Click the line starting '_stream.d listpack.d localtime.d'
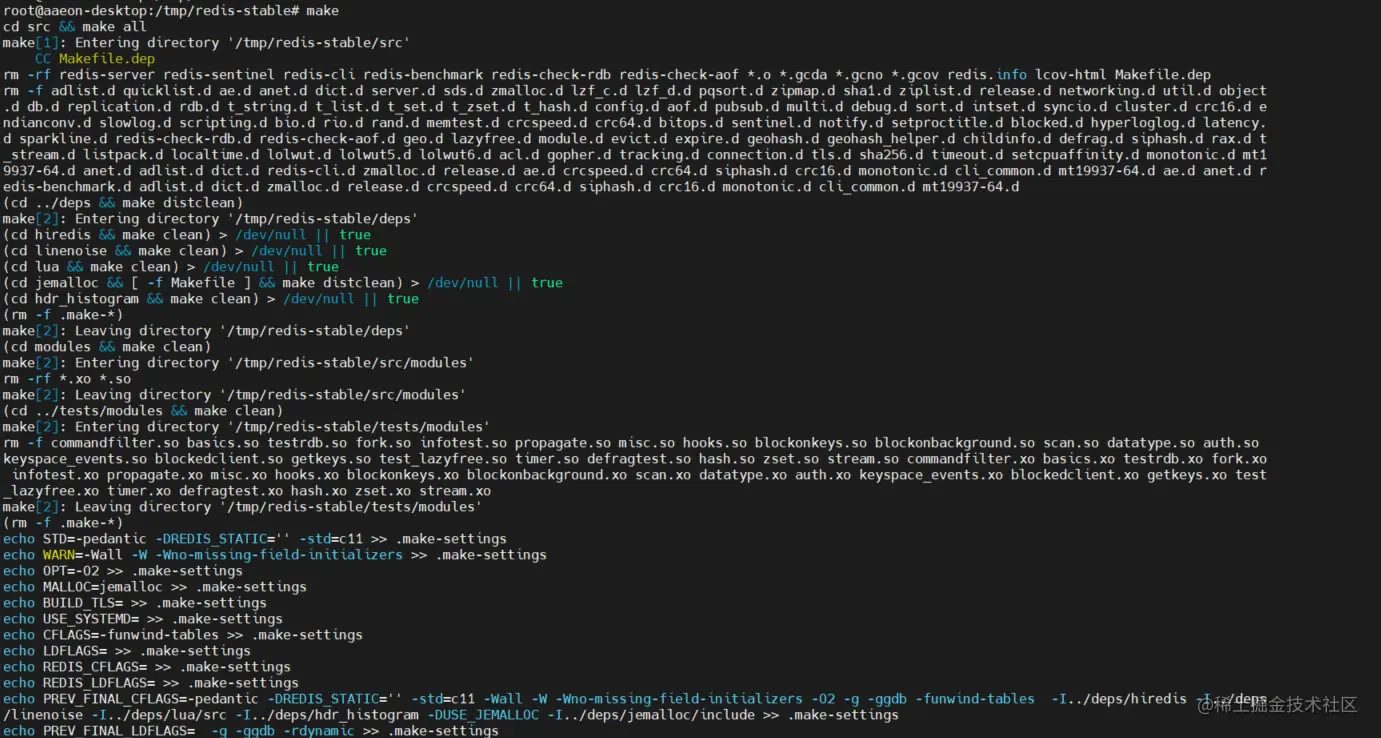Viewport: 1381px width, 738px height. pyautogui.click(x=634, y=155)
